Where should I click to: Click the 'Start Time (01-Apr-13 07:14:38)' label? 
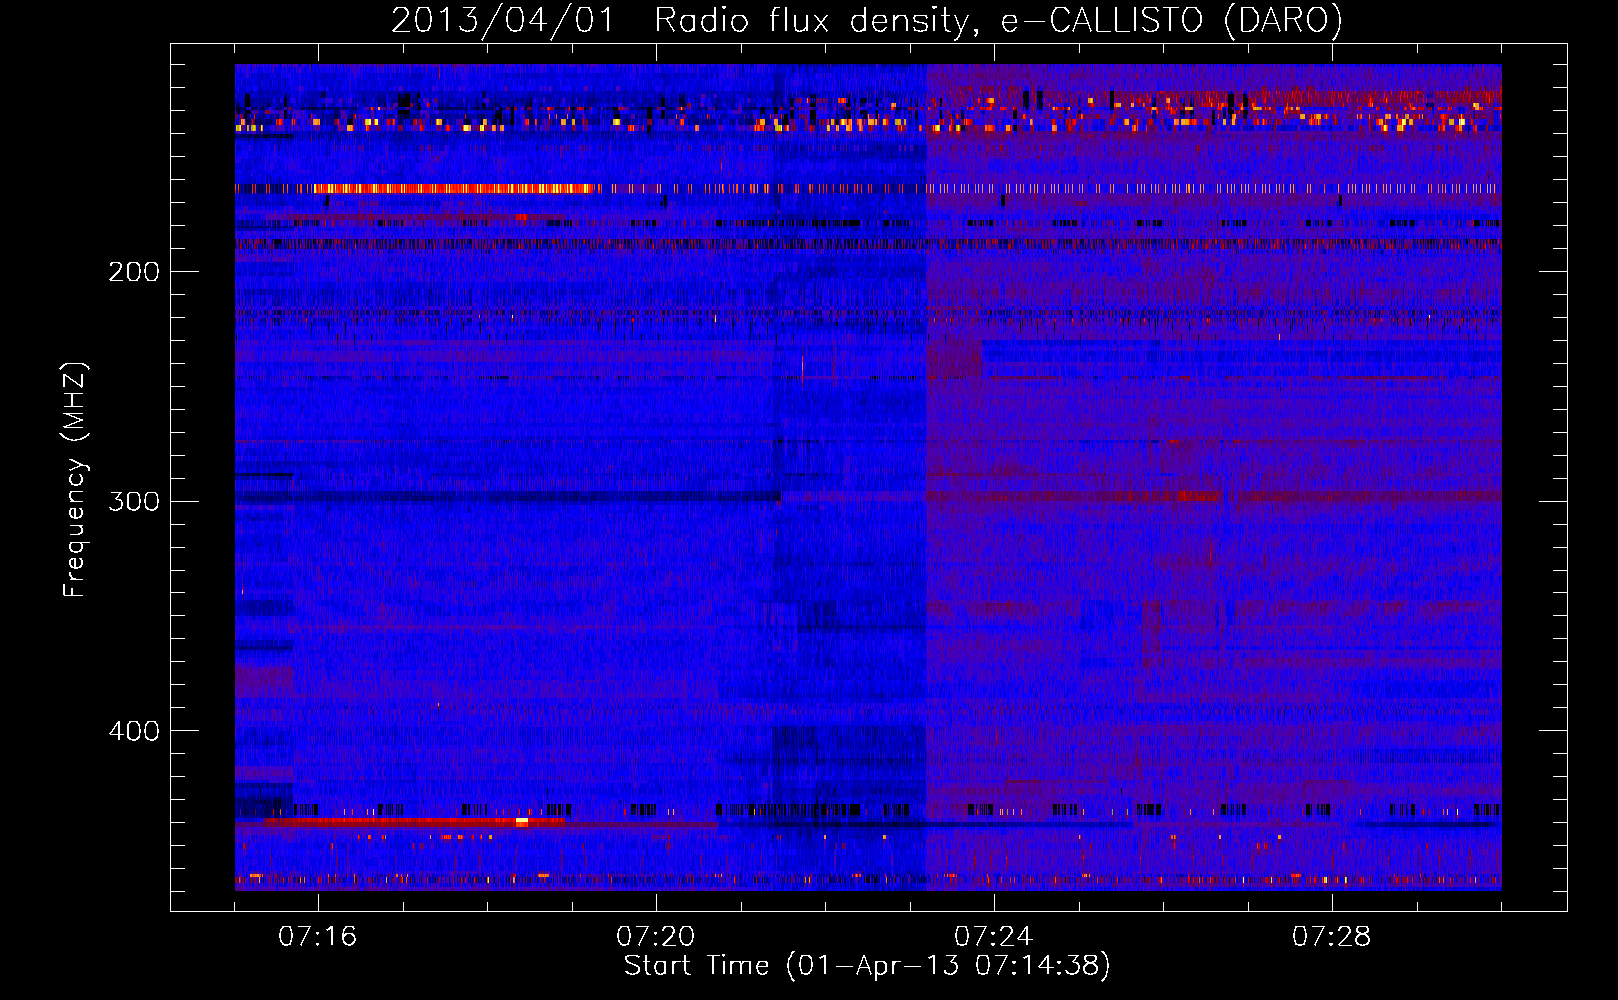point(867,966)
